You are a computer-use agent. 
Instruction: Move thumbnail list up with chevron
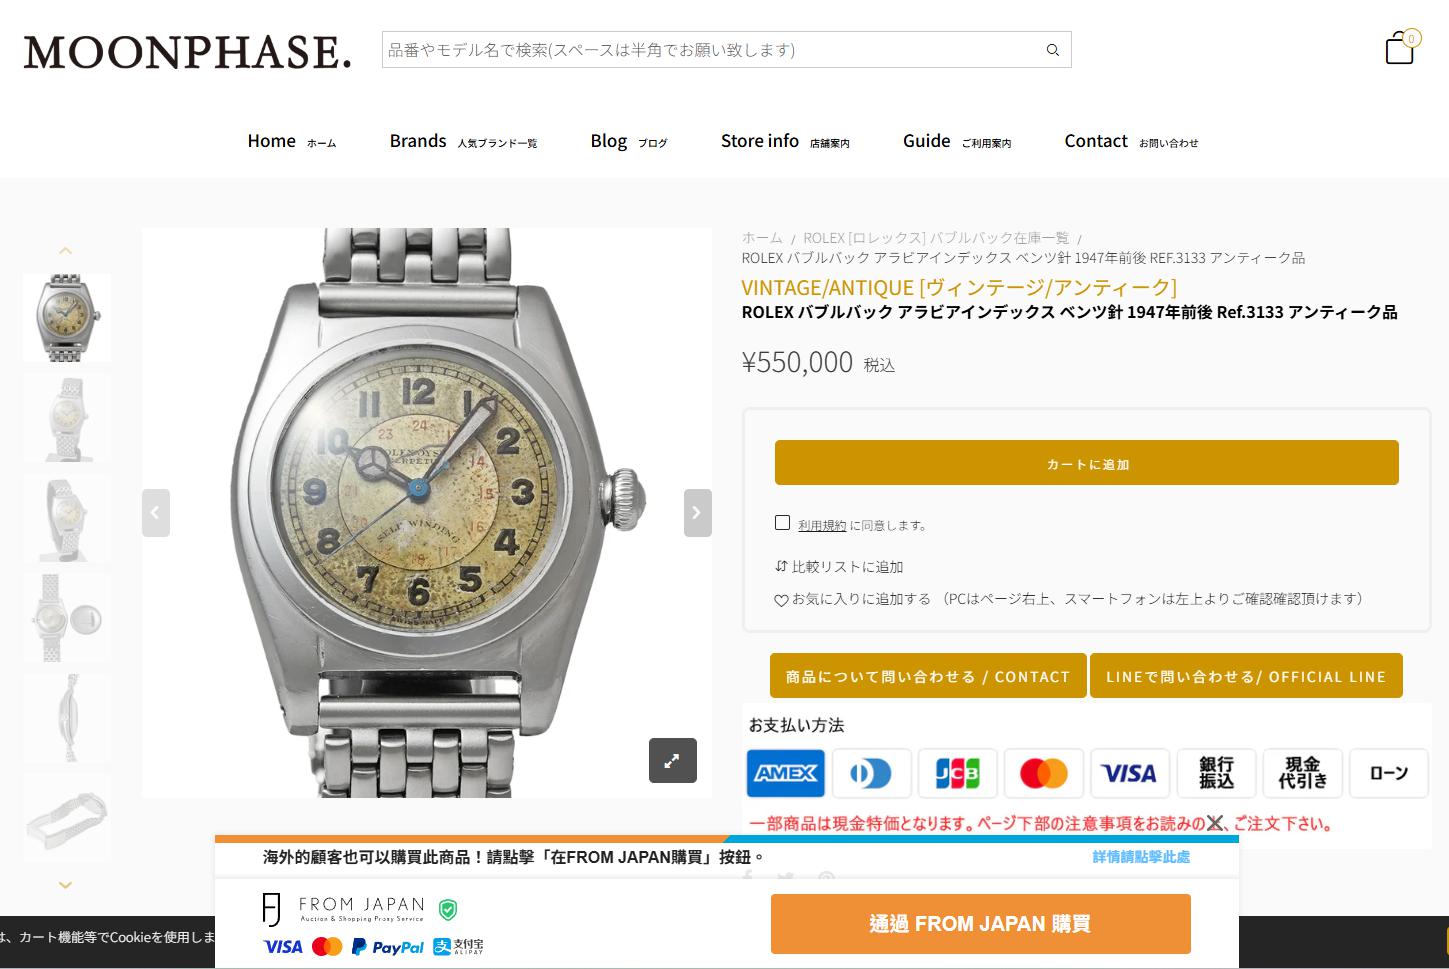(66, 251)
